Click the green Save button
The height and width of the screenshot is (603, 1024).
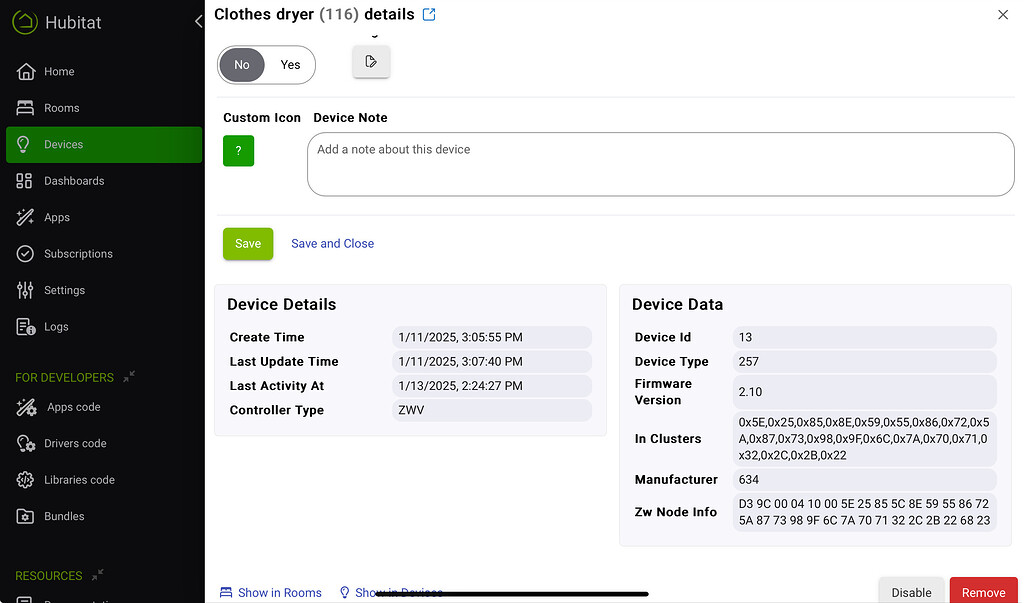click(248, 244)
